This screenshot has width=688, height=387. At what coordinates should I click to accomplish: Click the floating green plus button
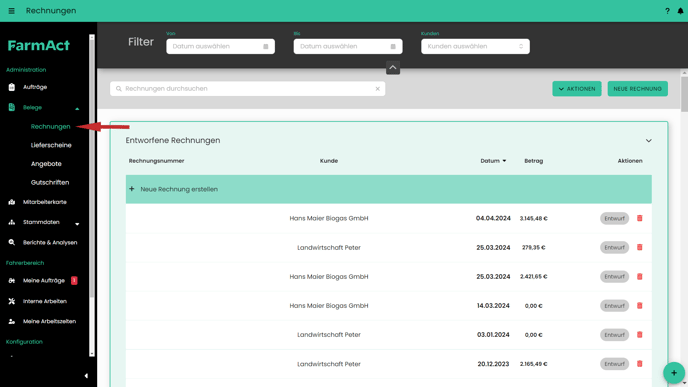[x=674, y=373]
